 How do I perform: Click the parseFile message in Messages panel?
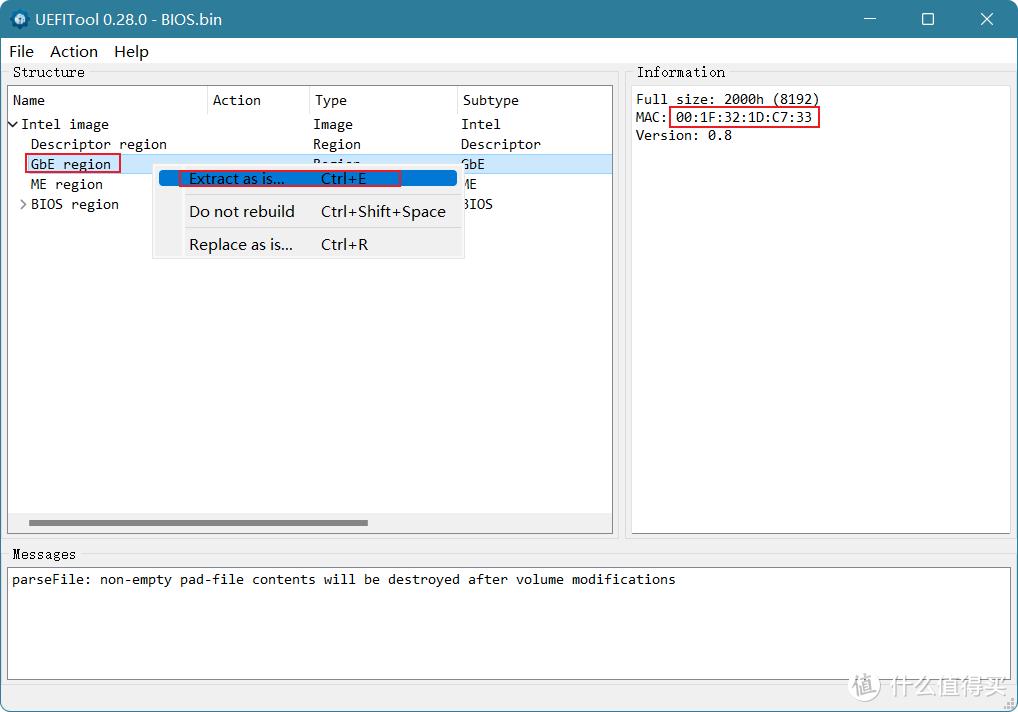click(343, 580)
